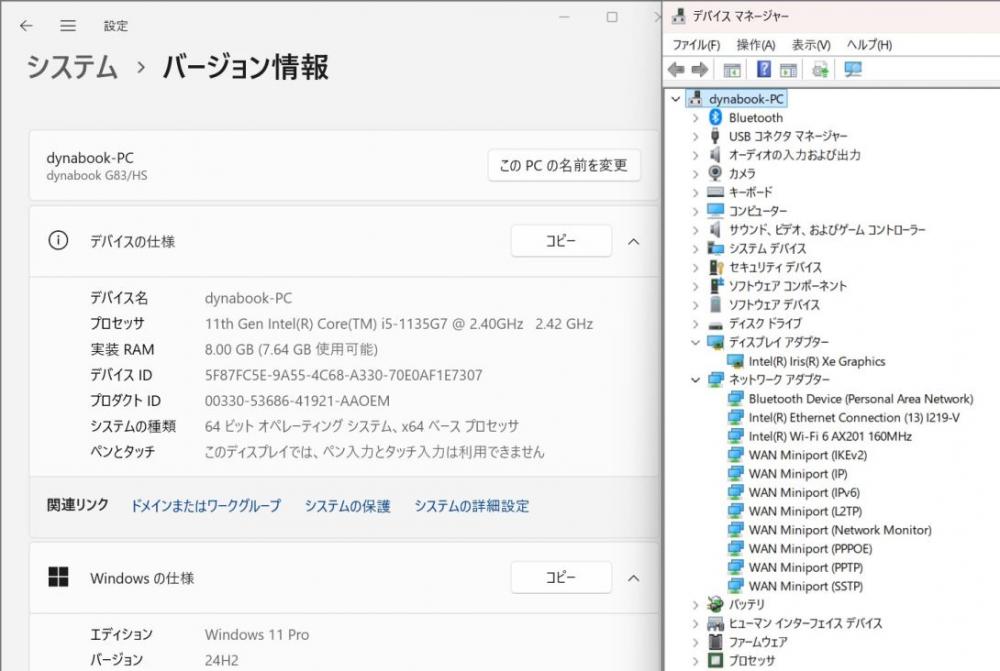Collapse the デバイスの仕様 section chevron
Viewport: 1000px width, 671px height.
click(x=633, y=241)
